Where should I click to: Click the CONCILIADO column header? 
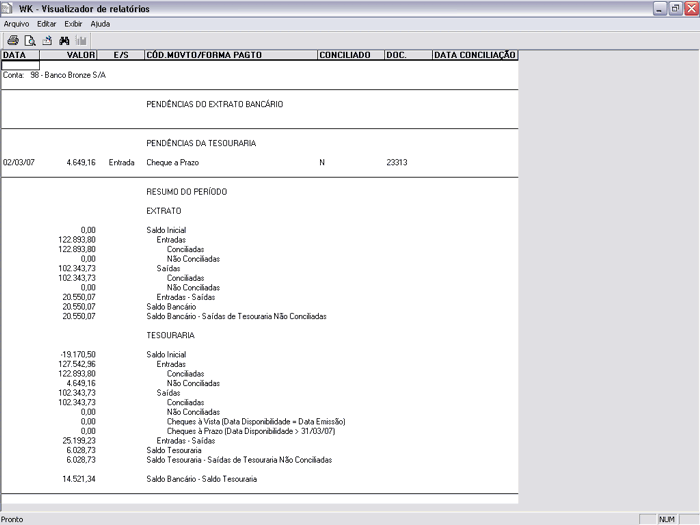click(349, 55)
